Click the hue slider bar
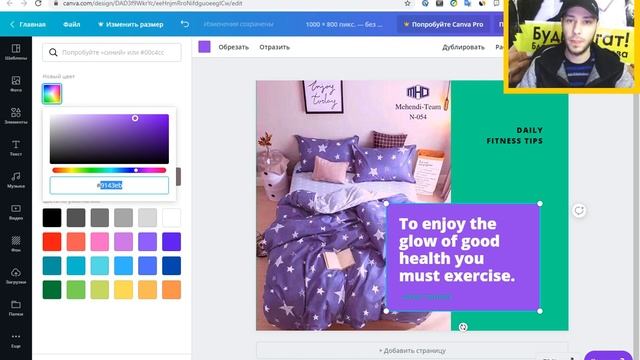This screenshot has height=360, width=640. tap(109, 170)
